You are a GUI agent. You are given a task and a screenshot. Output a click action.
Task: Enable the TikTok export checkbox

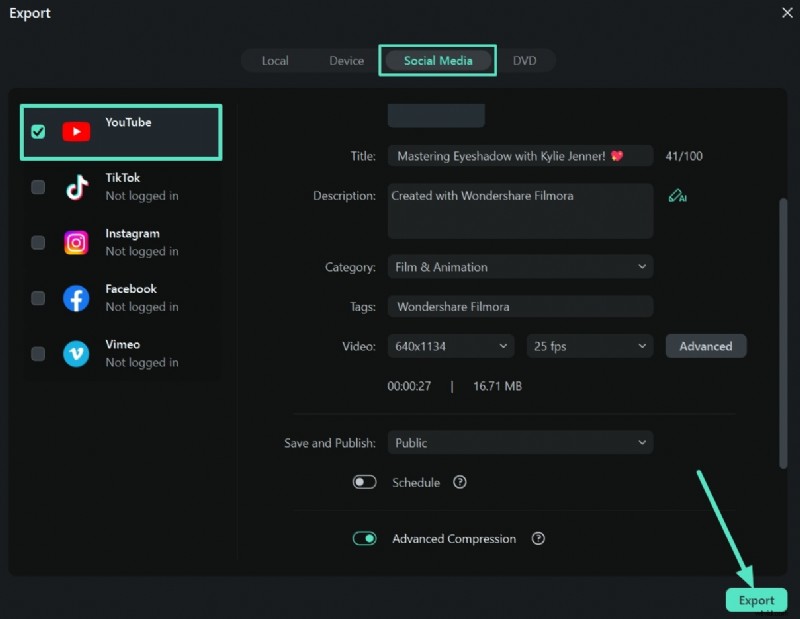[x=38, y=186]
